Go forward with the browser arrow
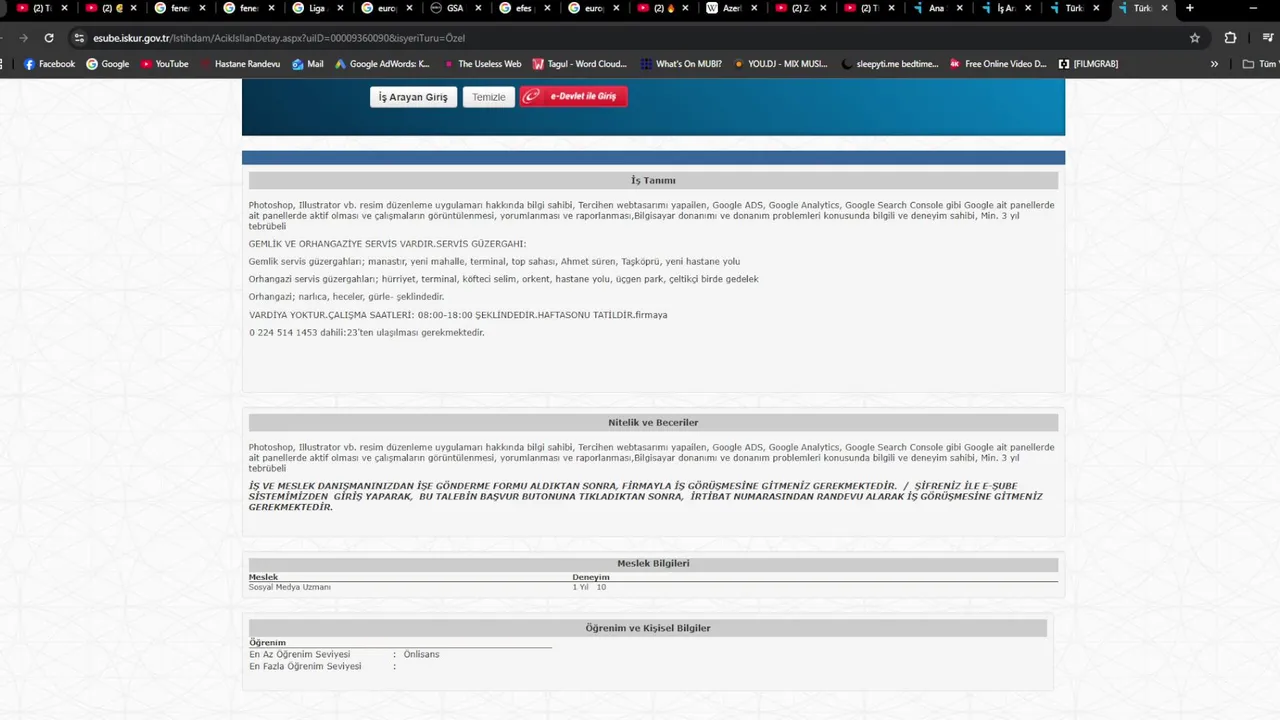 coord(23,38)
